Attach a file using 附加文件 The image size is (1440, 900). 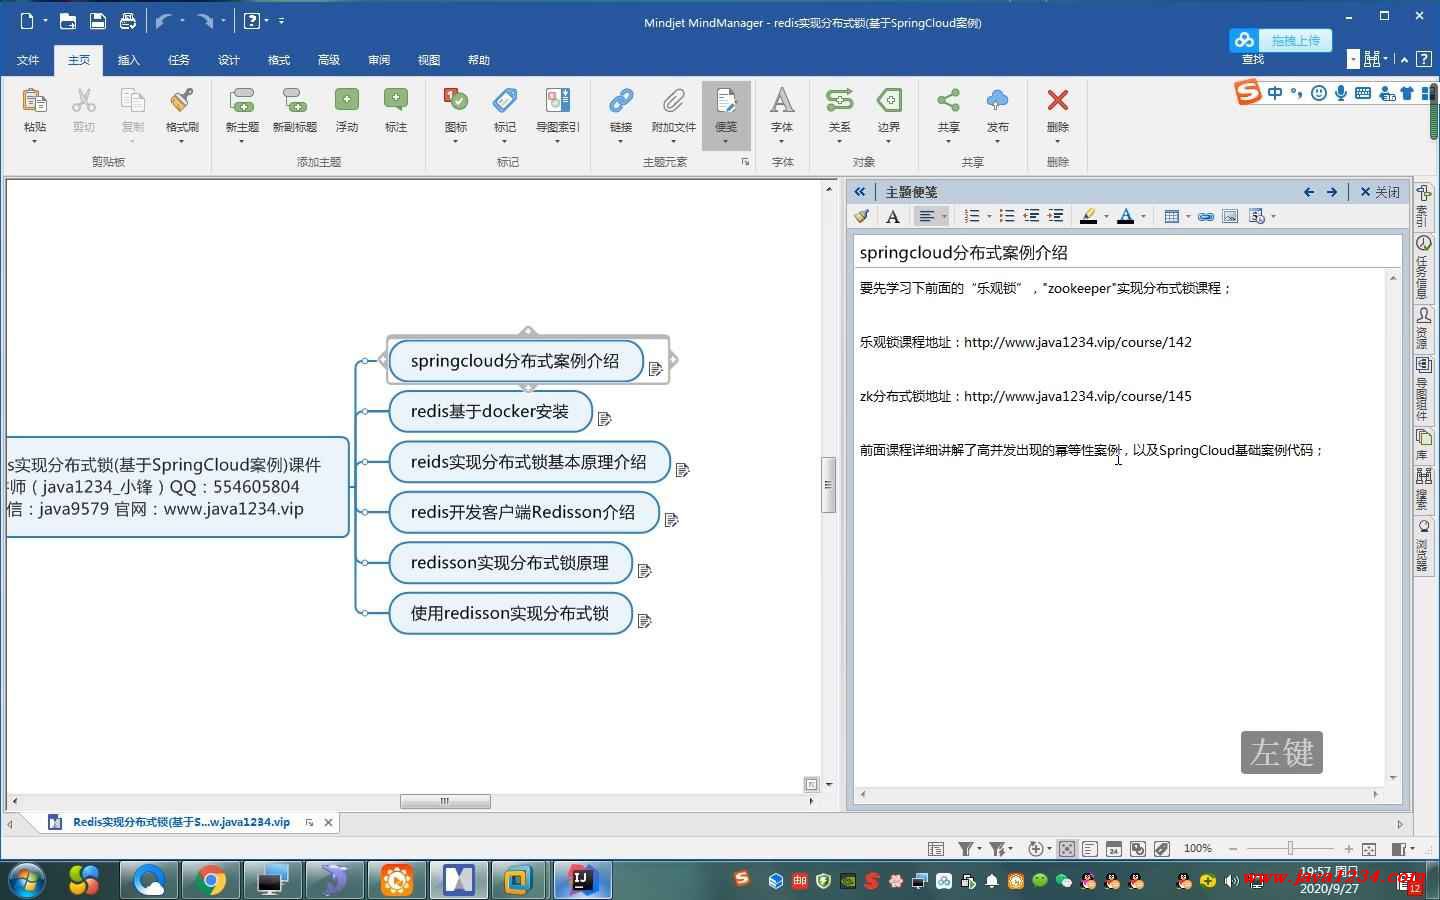coord(673,111)
